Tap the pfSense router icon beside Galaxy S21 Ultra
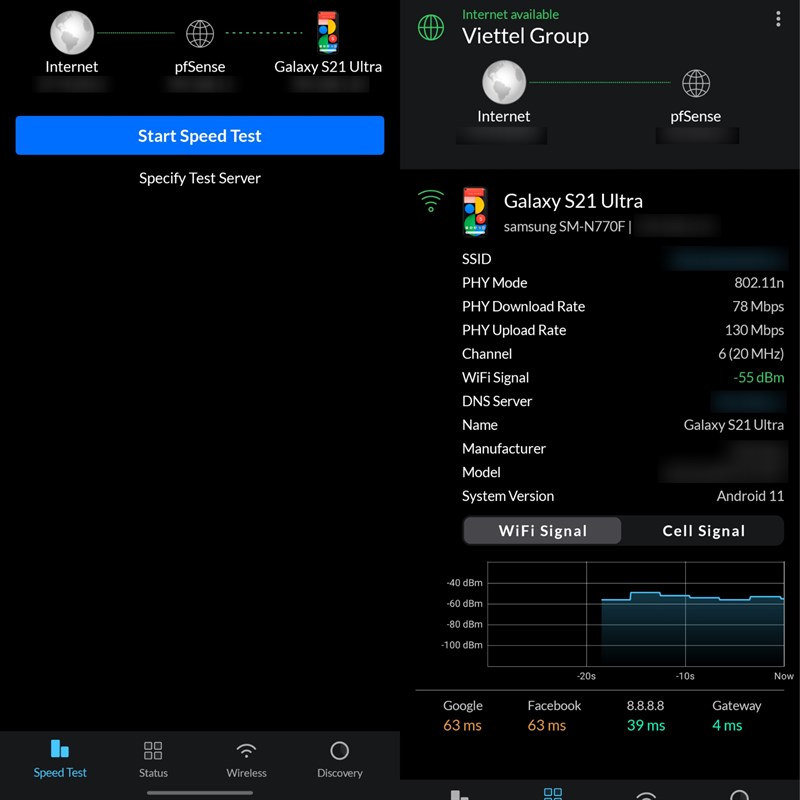 coord(199,34)
